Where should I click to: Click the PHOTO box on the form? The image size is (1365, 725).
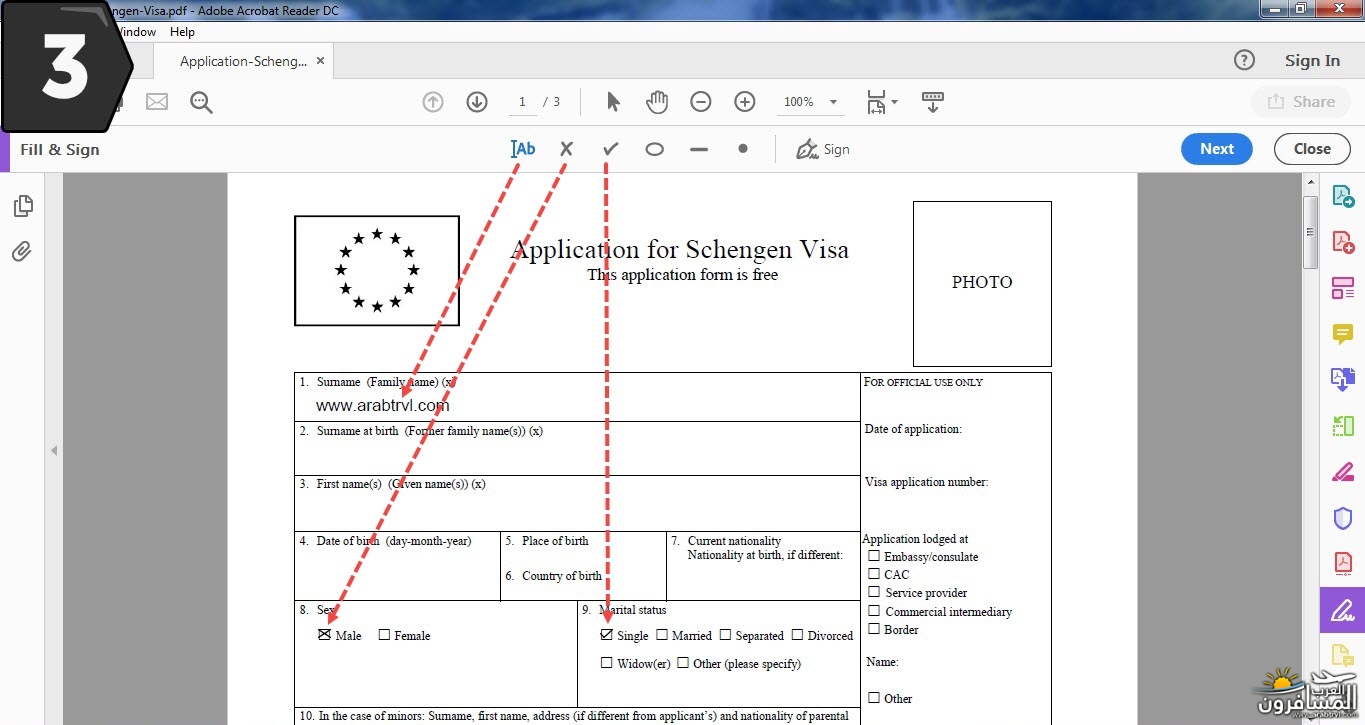pos(982,283)
